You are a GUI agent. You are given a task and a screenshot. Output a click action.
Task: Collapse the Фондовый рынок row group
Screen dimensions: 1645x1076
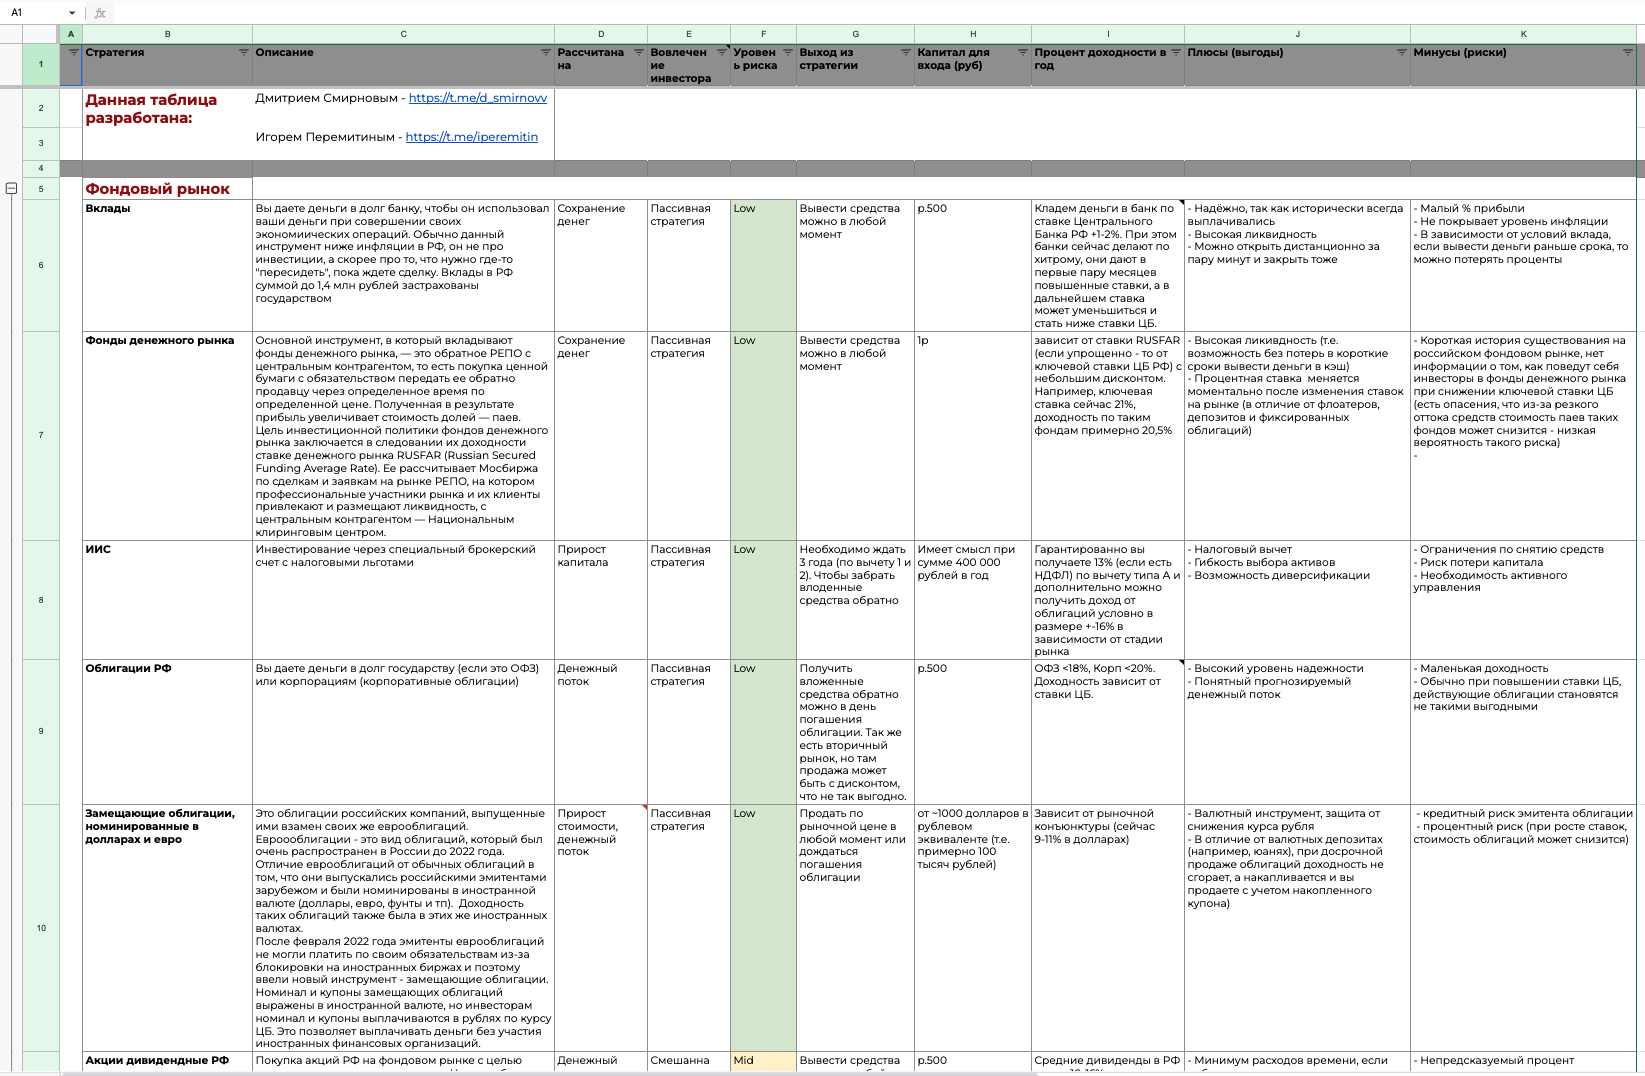click(x=11, y=188)
